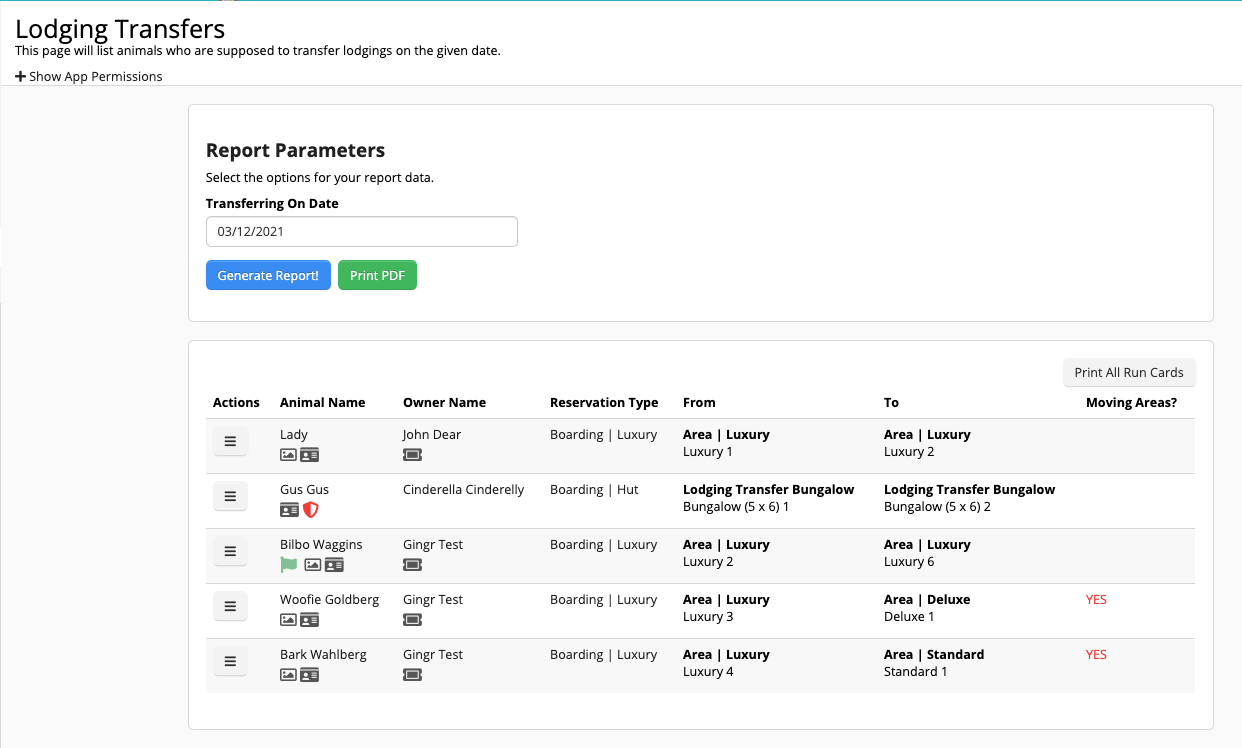Open owner Gingr Test in Bilbo Waggins row

(433, 545)
